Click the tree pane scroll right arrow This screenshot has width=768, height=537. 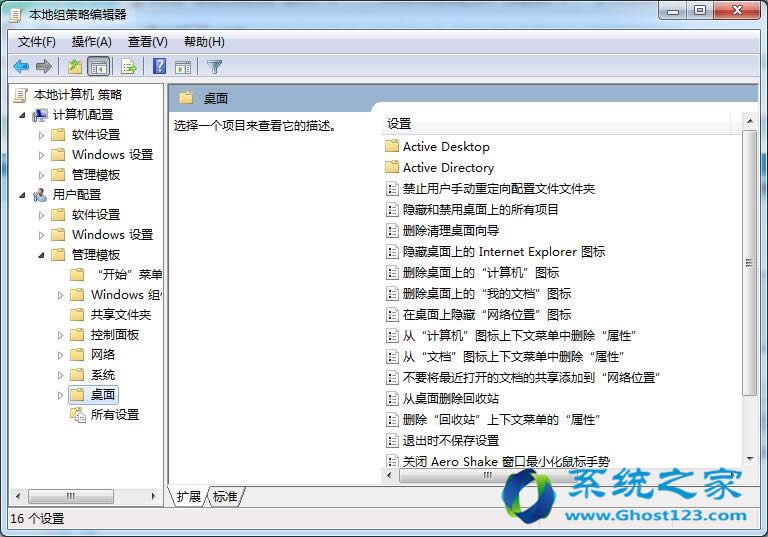(154, 496)
